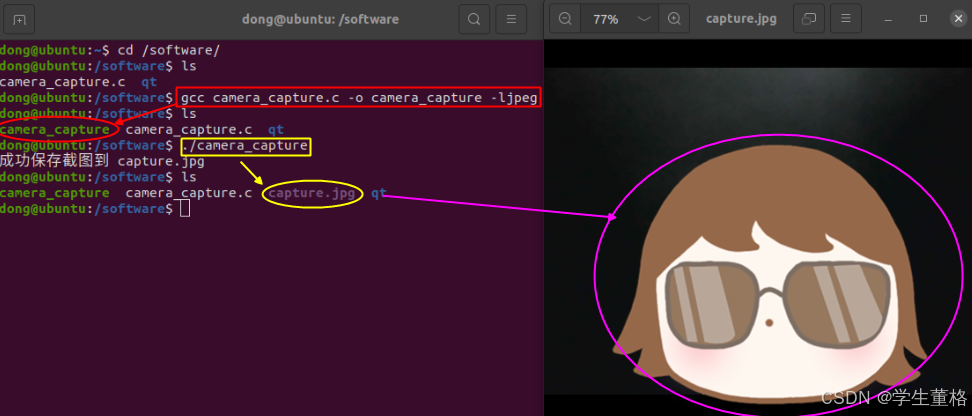Open a new terminal tab

click(19, 19)
